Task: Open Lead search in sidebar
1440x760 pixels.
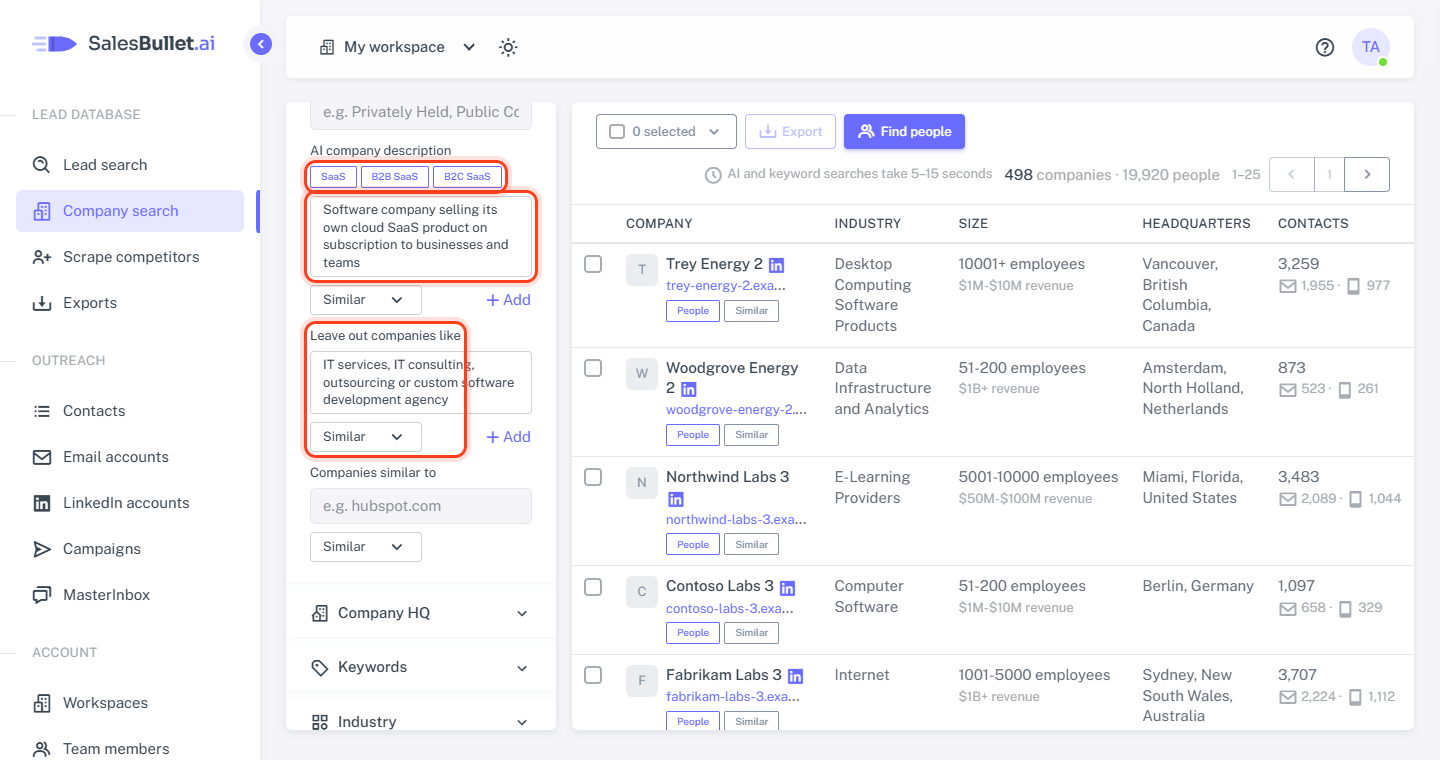Action: pos(130,165)
